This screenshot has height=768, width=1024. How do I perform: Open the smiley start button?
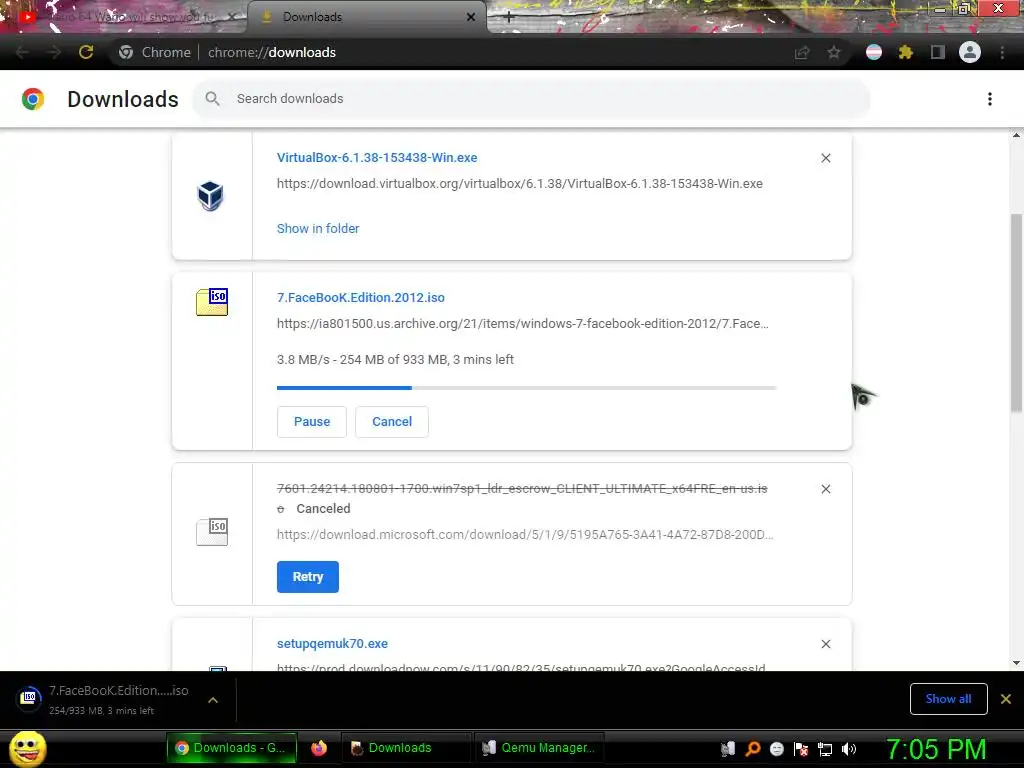pyautogui.click(x=27, y=748)
